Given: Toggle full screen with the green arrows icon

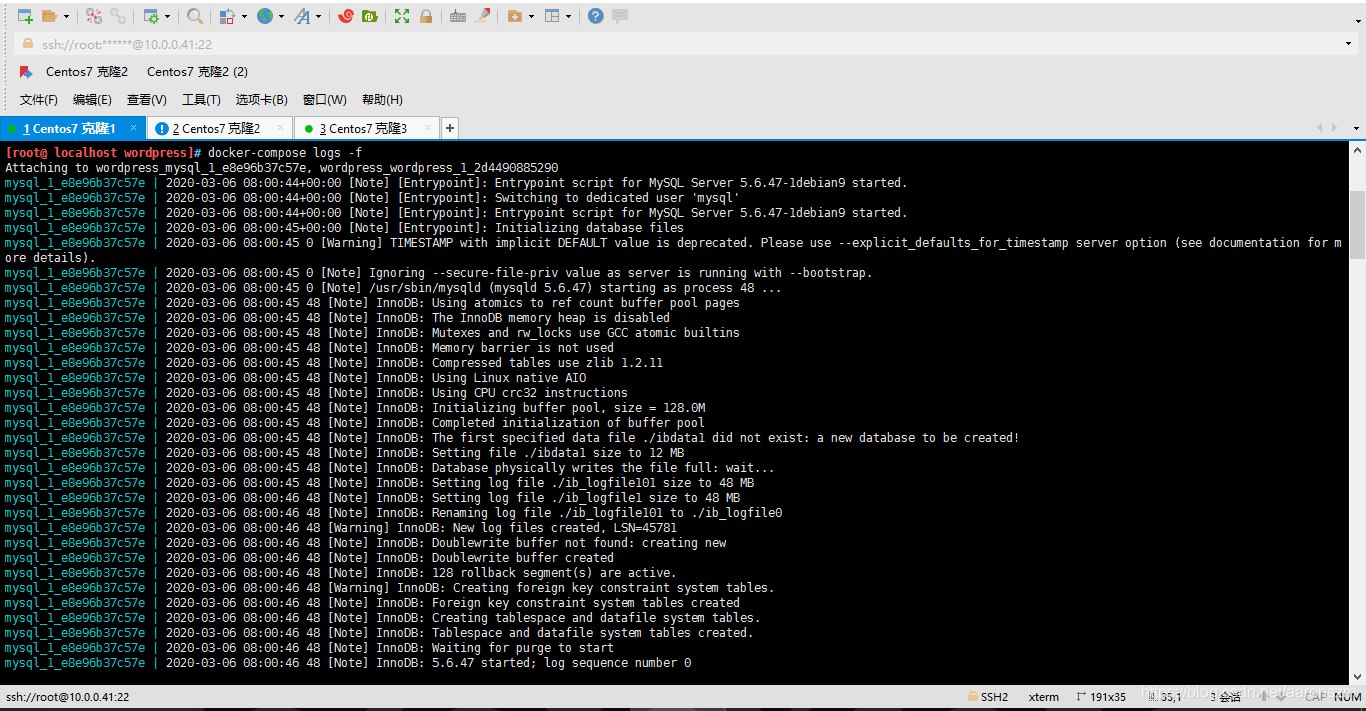Looking at the screenshot, I should (402, 16).
